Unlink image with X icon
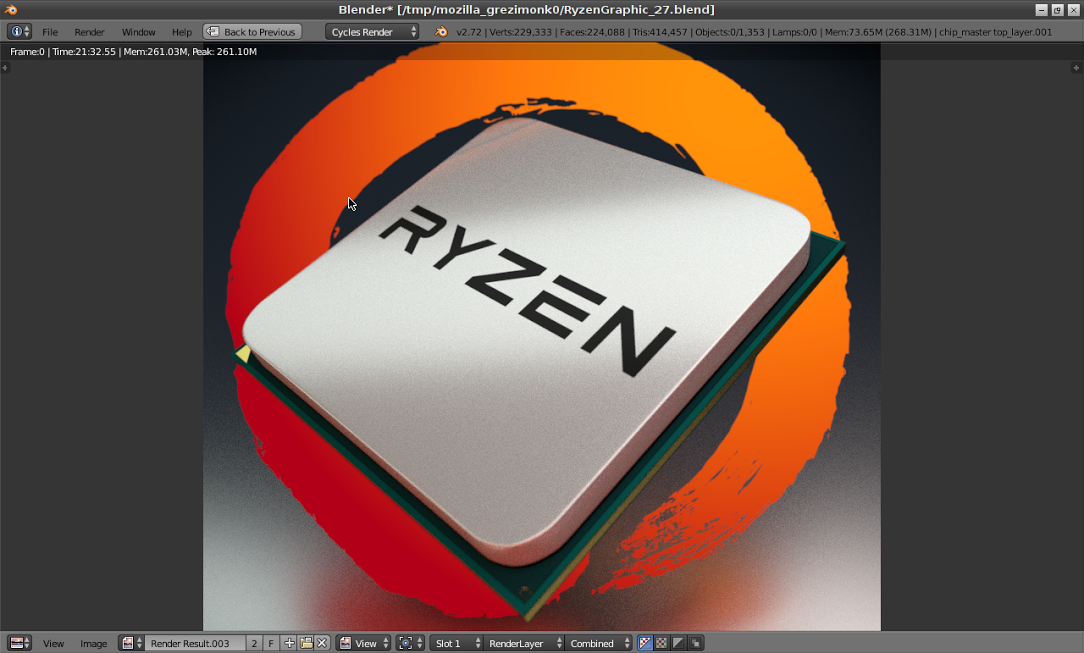Viewport: 1084px width, 653px height. click(x=322, y=643)
